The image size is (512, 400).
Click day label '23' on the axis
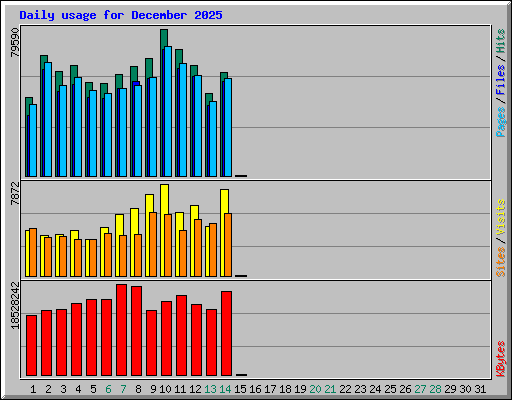click(360, 389)
